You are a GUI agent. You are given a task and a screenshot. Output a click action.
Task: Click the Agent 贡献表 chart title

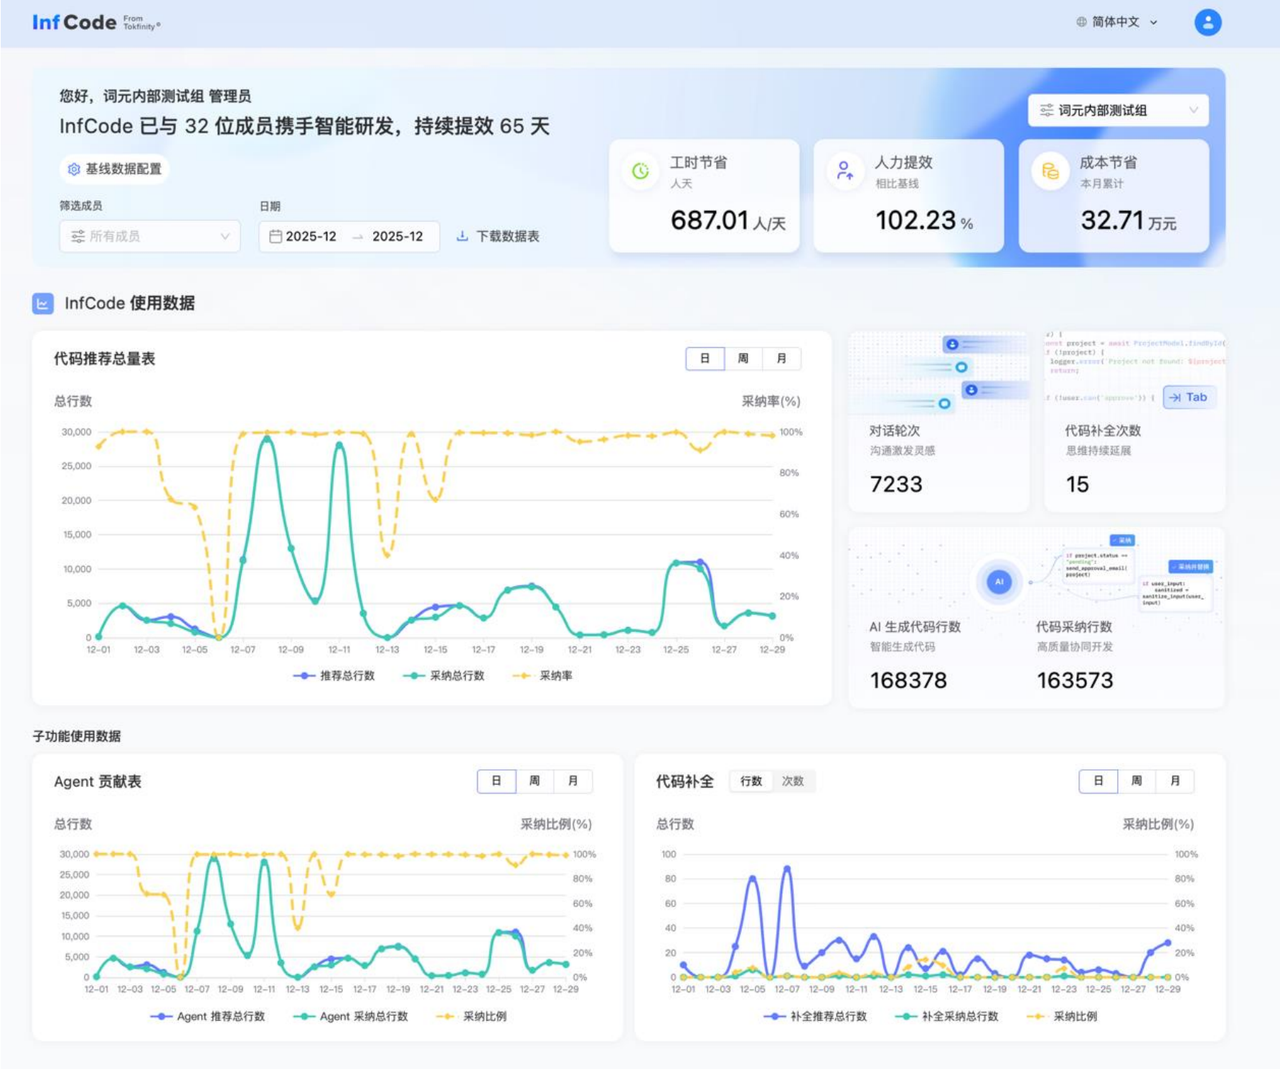point(97,781)
